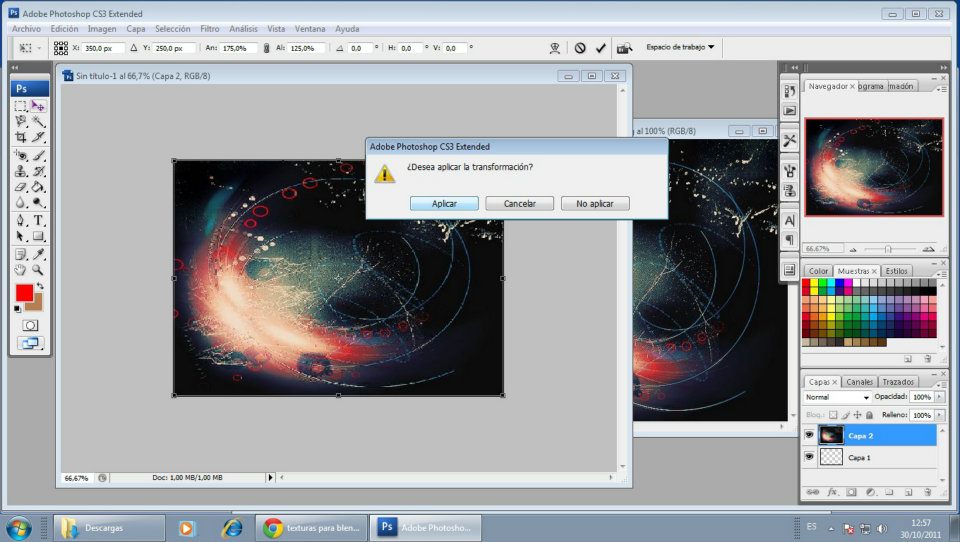Open the Edición menu
960x542 pixels.
pyautogui.click(x=64, y=29)
